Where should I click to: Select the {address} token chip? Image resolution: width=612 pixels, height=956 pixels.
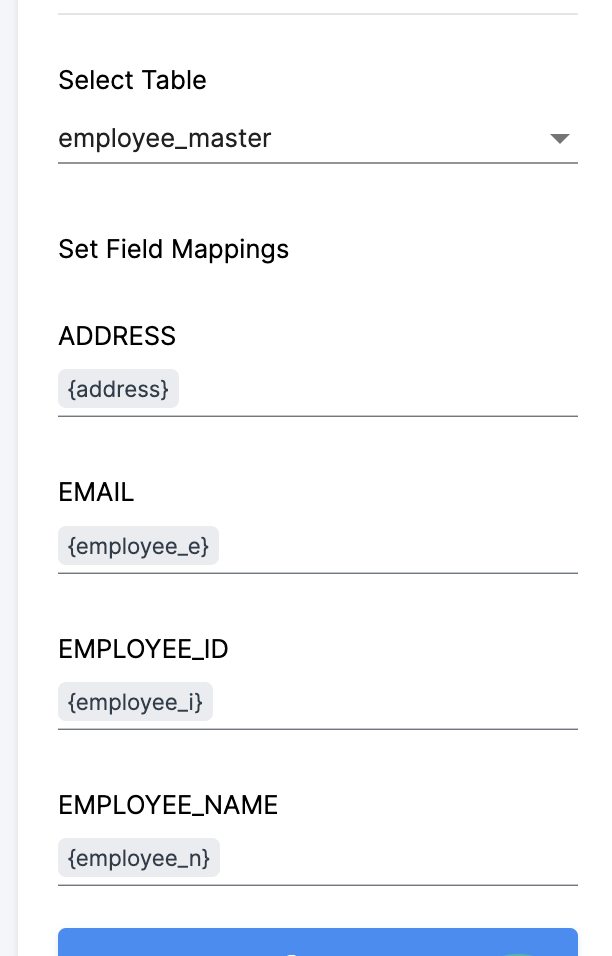coord(118,389)
